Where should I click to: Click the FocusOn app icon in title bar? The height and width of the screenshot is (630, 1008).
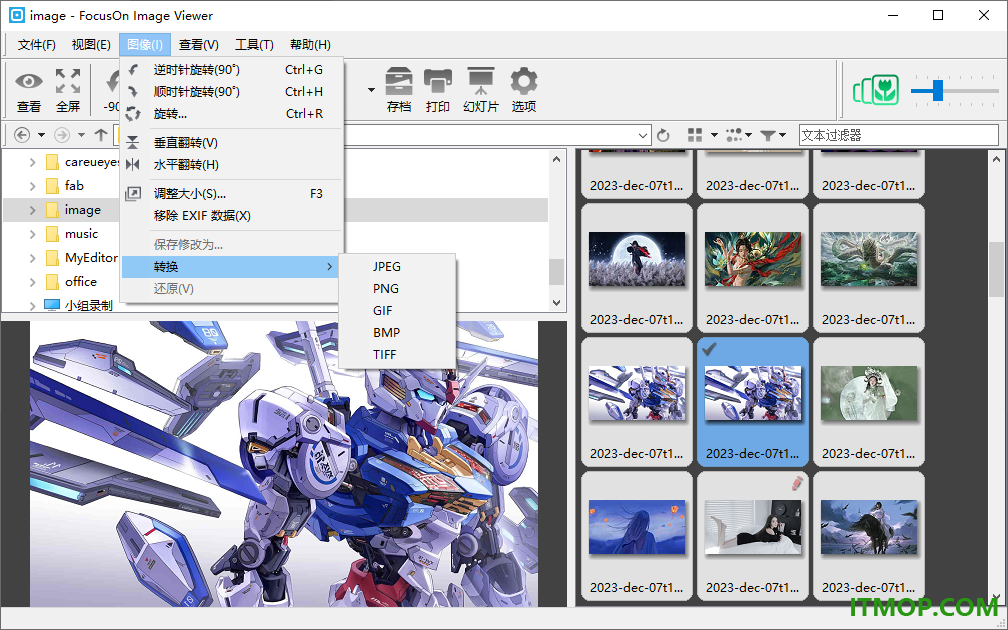coord(17,15)
